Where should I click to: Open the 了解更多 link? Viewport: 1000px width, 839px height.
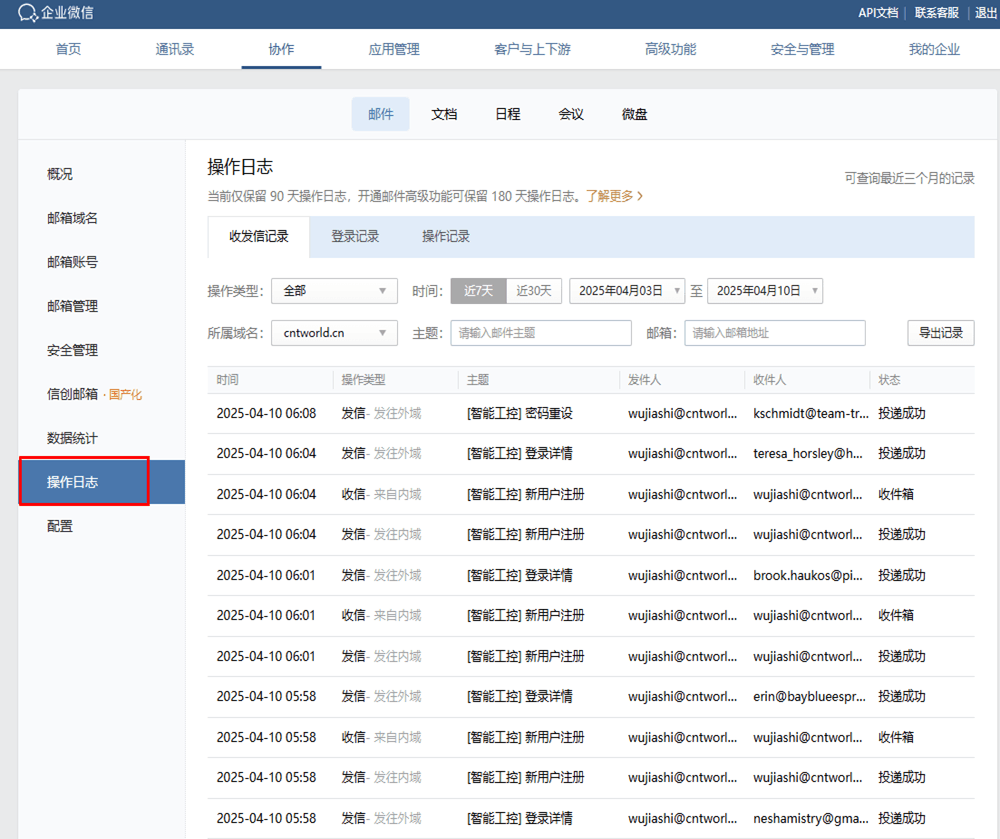[614, 196]
